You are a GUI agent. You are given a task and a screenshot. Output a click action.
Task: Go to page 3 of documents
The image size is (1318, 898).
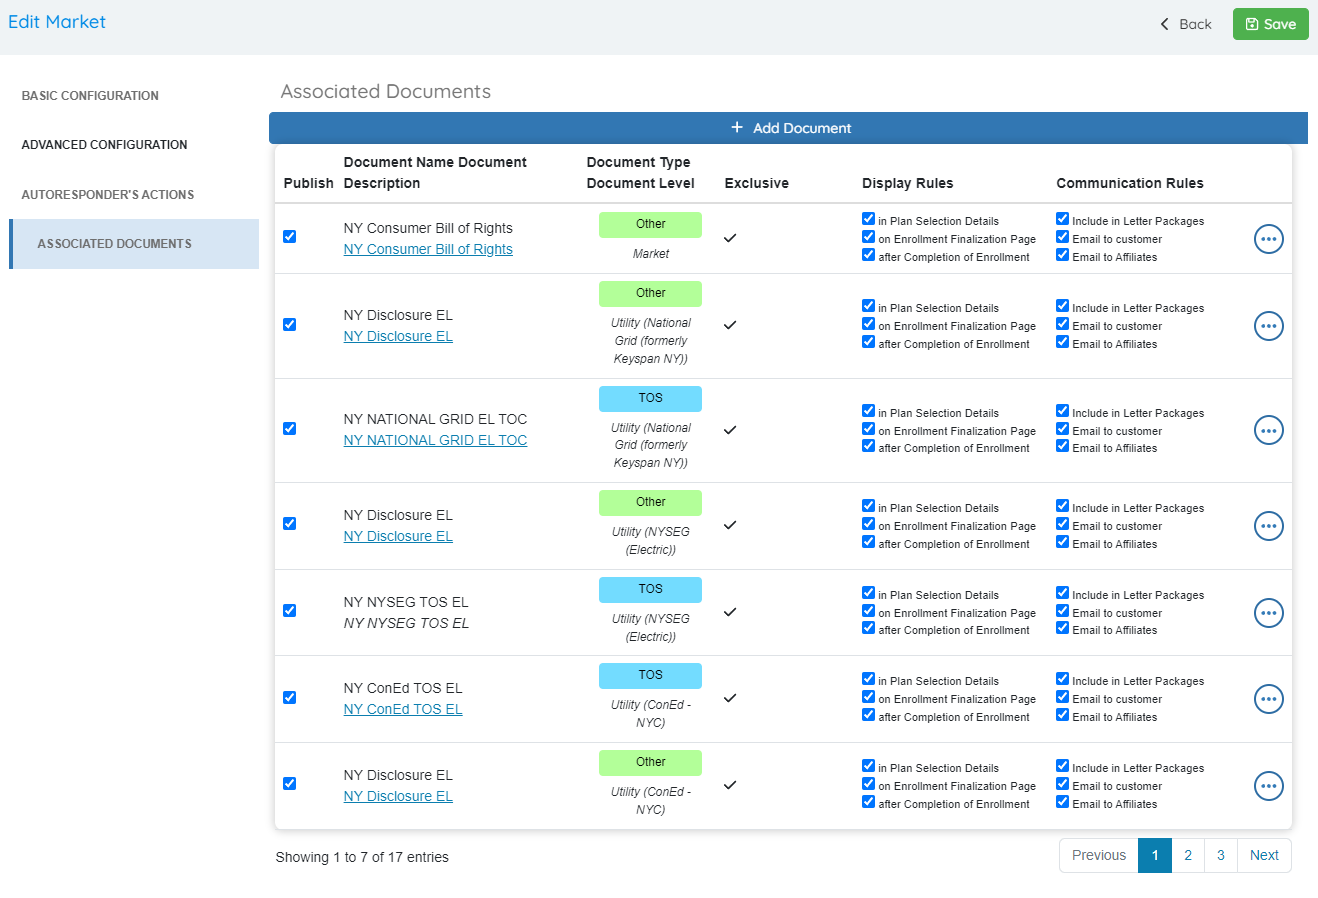click(x=1221, y=855)
